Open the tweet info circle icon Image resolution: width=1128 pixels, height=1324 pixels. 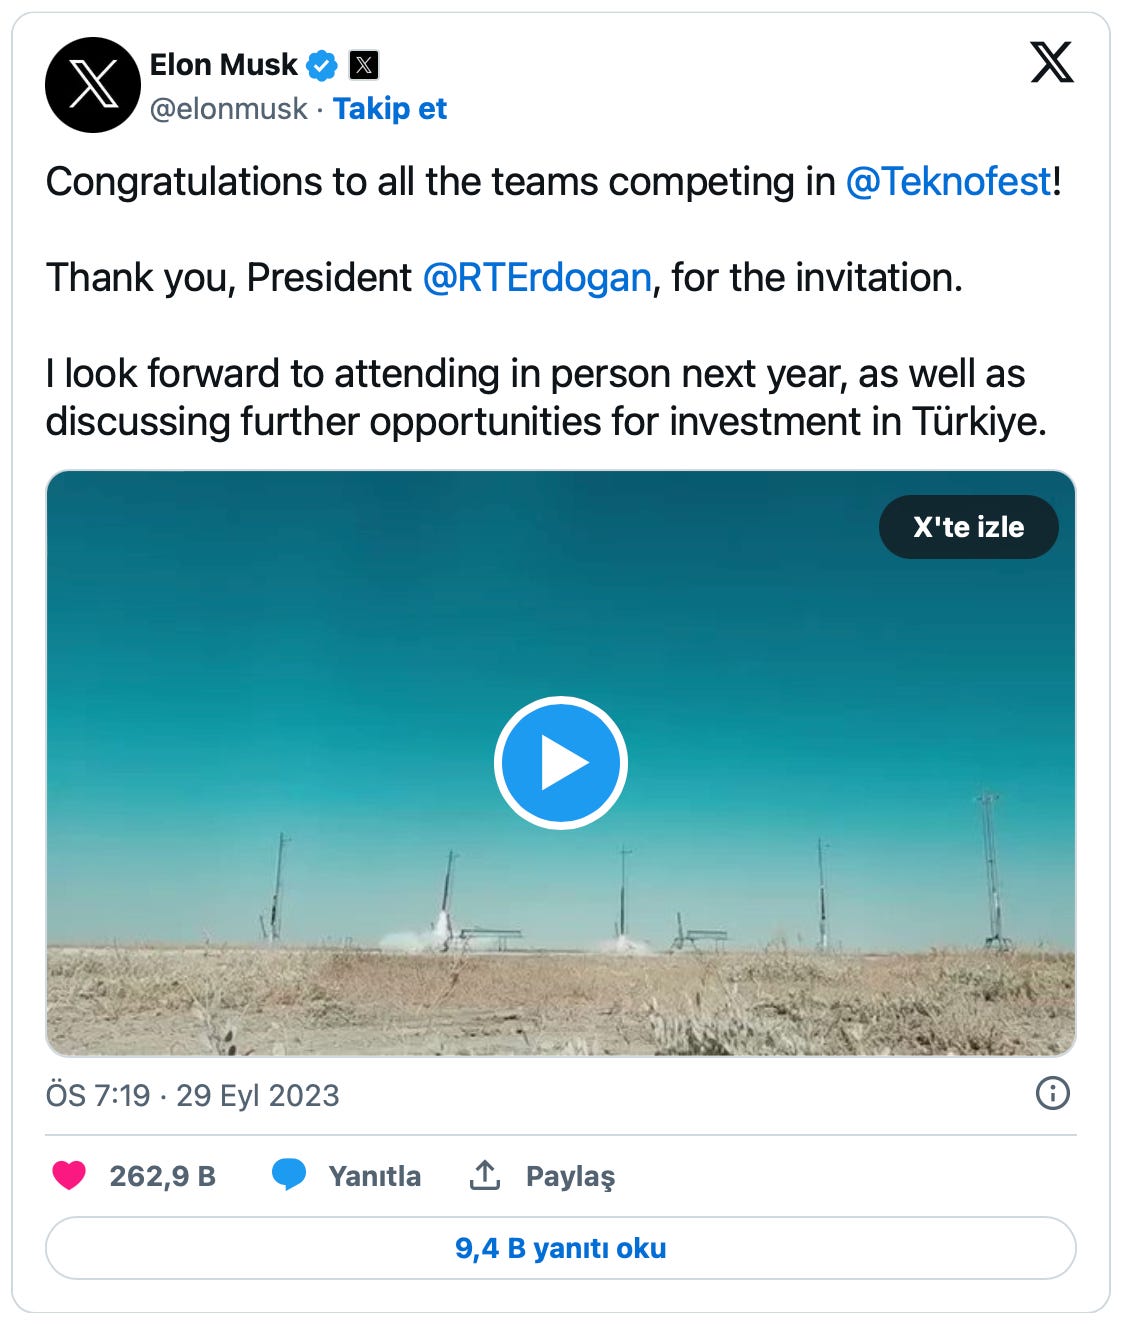pyautogui.click(x=1052, y=1093)
